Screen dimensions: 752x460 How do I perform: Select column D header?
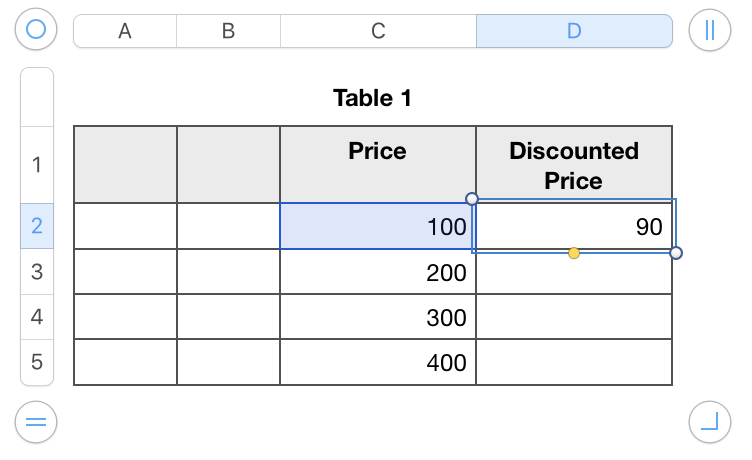point(574,31)
